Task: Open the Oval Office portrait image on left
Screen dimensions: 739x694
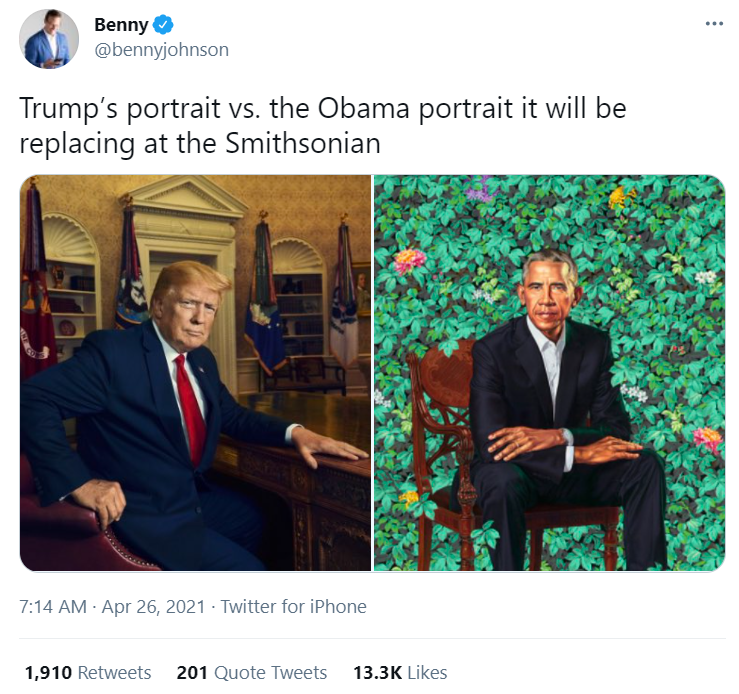Action: point(195,373)
